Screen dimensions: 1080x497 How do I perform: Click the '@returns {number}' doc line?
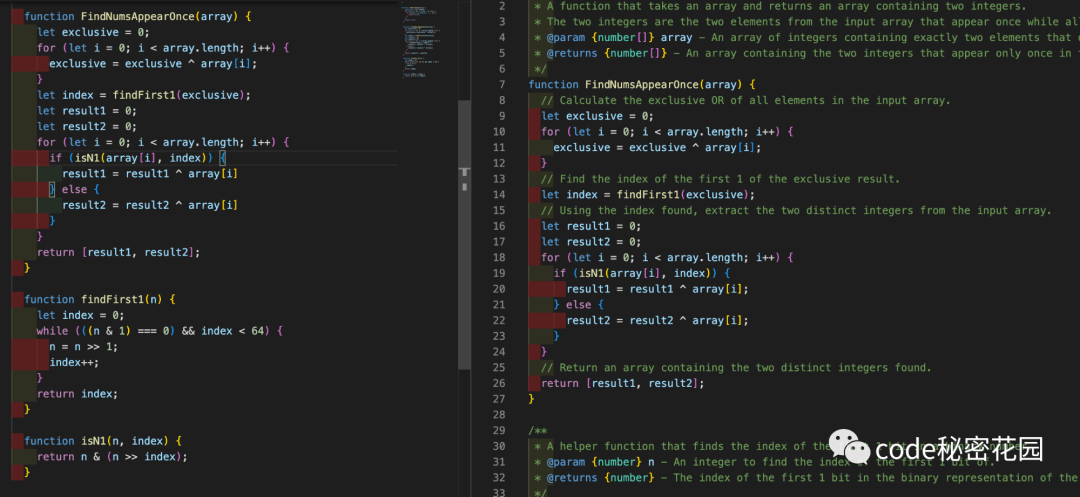click(x=807, y=478)
